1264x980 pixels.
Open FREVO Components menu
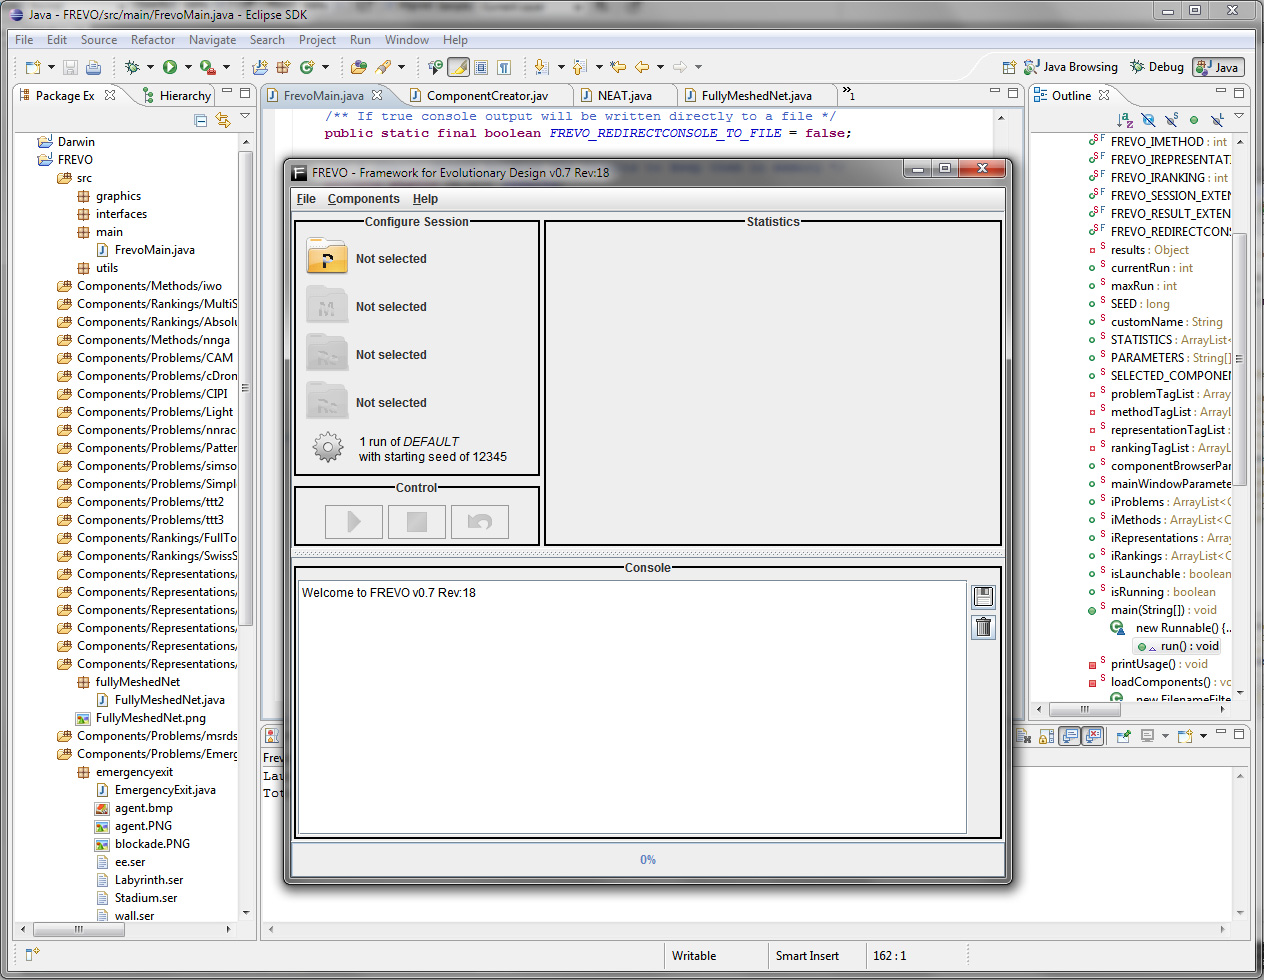363,199
